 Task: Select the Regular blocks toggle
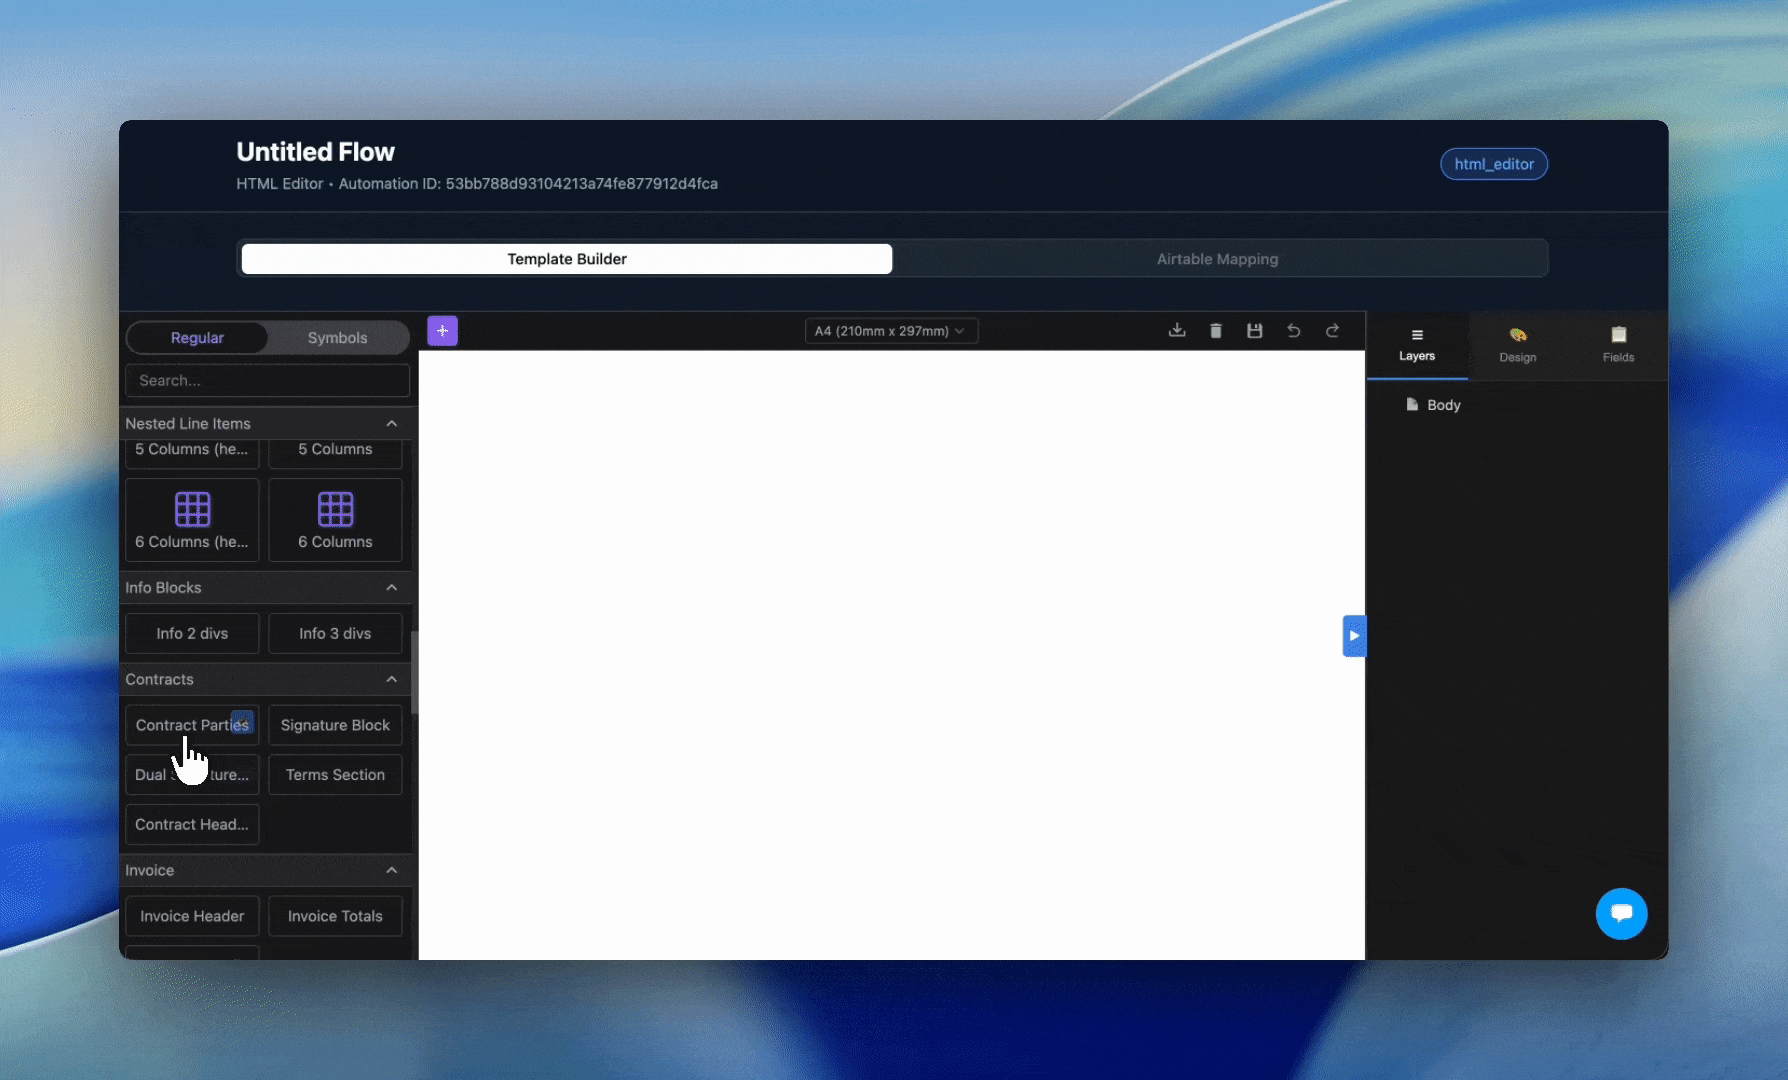click(197, 338)
